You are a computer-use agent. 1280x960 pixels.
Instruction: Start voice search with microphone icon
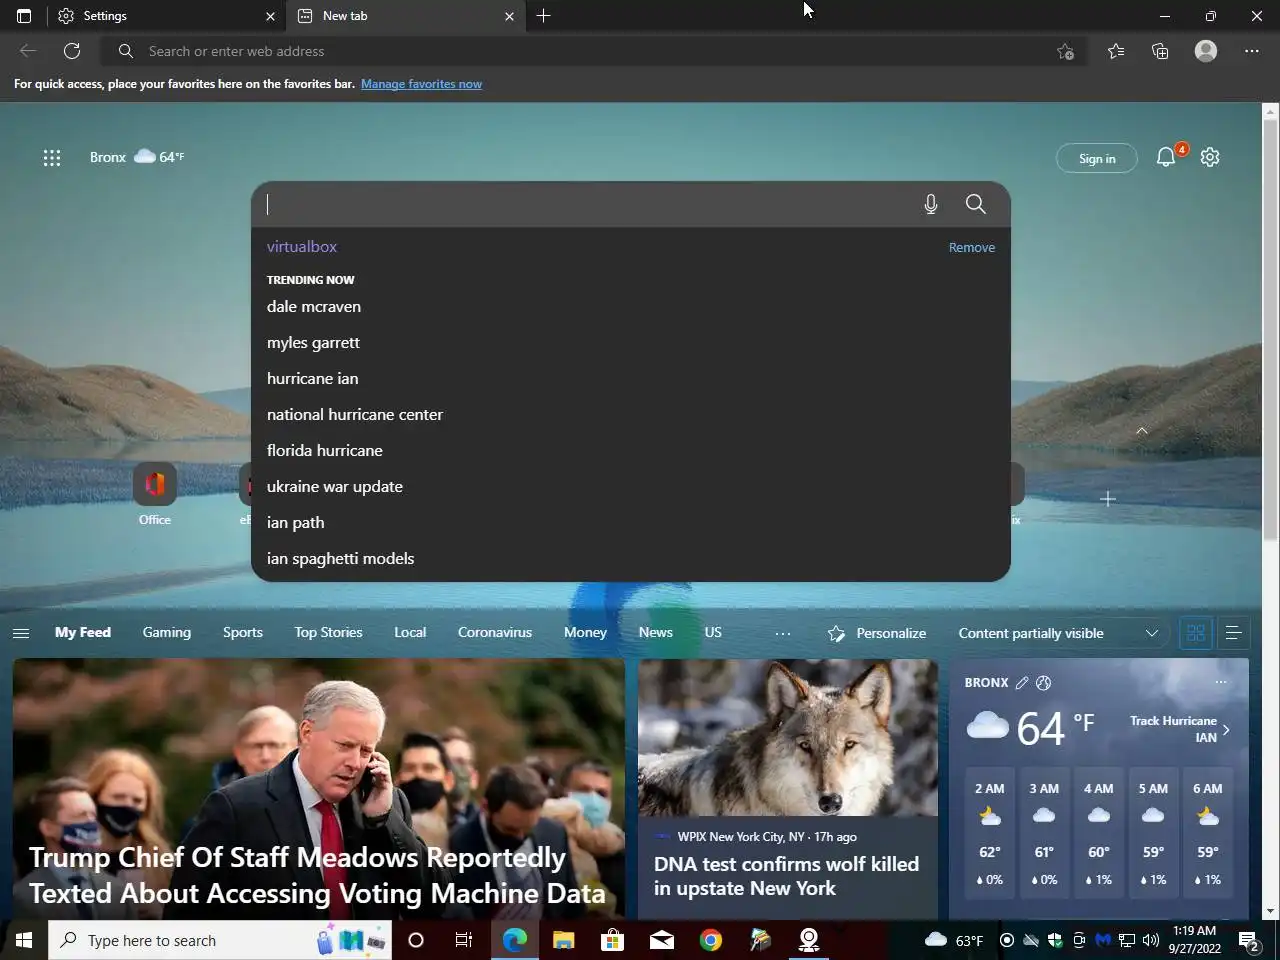tap(931, 204)
